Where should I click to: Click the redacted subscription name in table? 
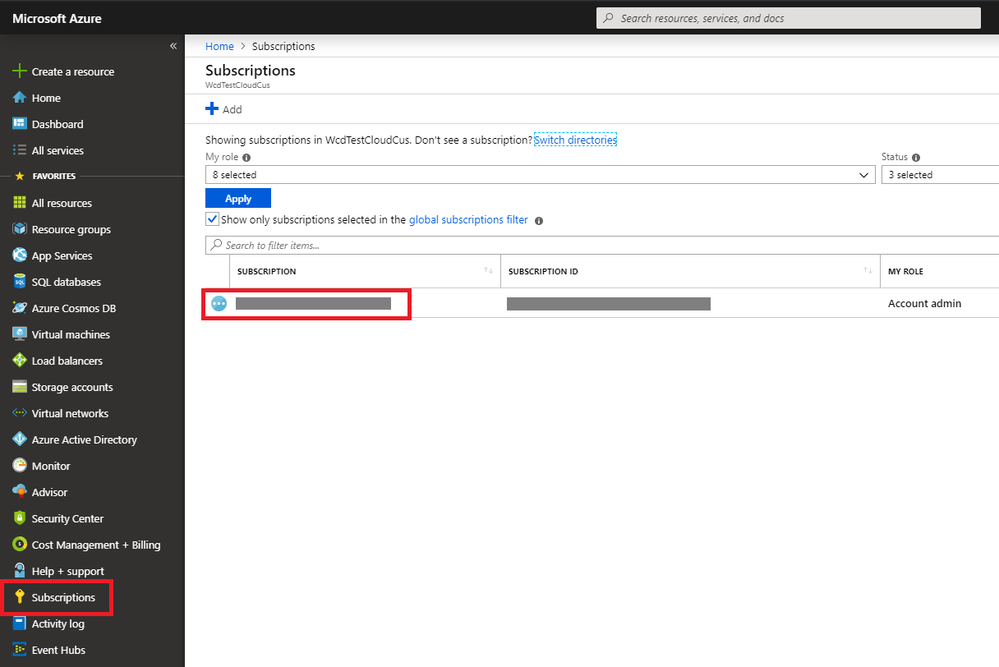coord(313,304)
